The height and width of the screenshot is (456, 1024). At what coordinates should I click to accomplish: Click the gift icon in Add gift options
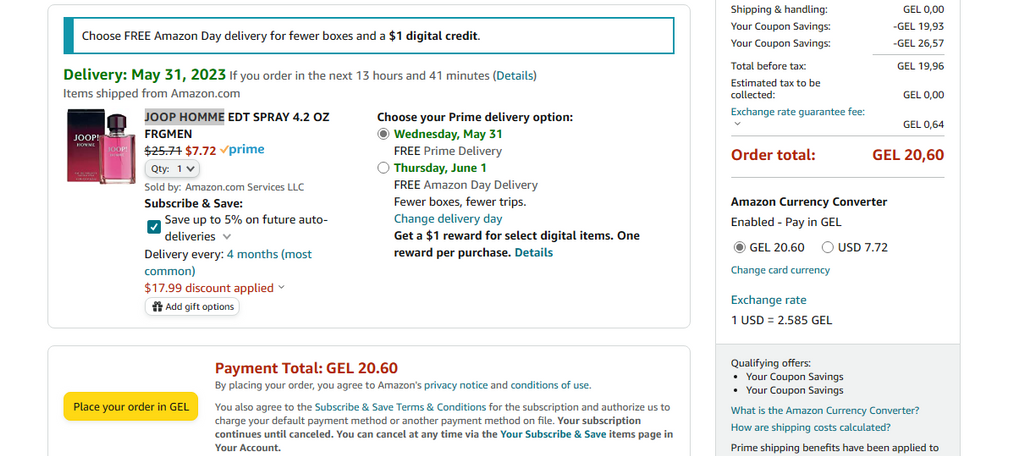(157, 307)
